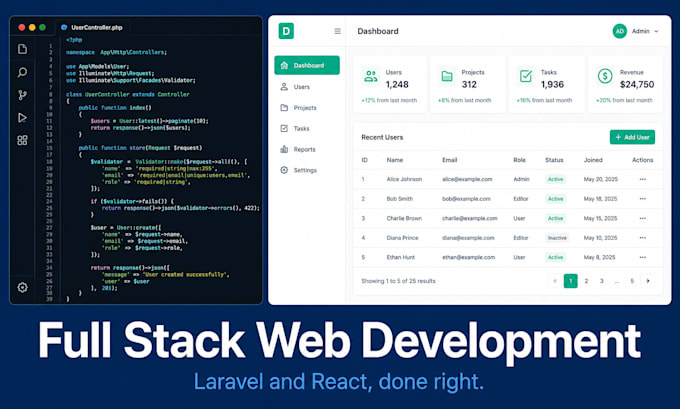Click the Role column header
The height and width of the screenshot is (409, 680).
[520, 160]
